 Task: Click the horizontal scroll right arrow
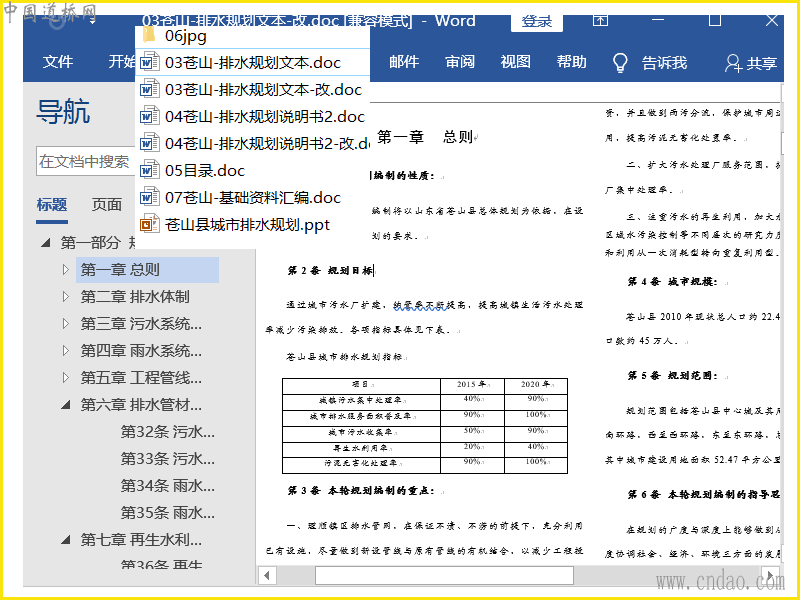coord(772,576)
